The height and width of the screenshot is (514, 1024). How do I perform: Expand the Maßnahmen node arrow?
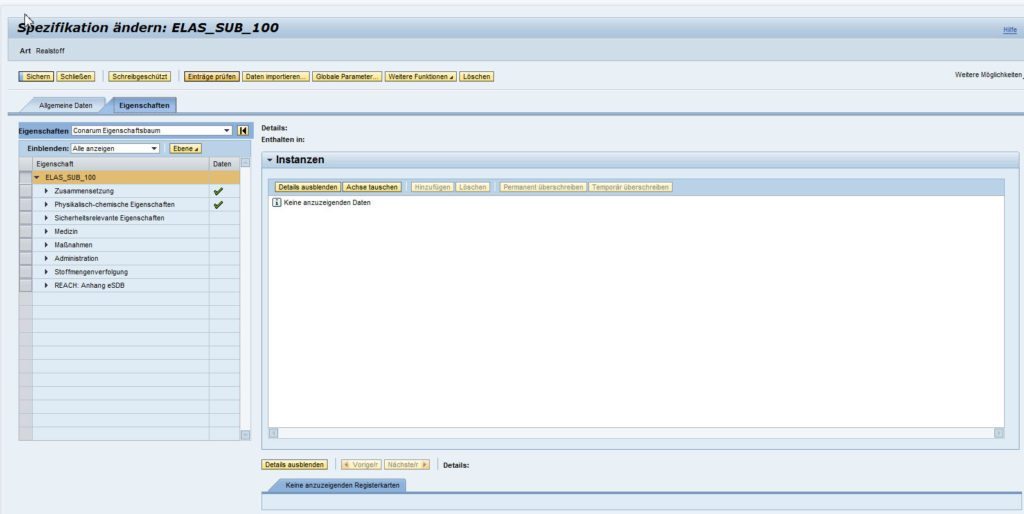(46, 245)
